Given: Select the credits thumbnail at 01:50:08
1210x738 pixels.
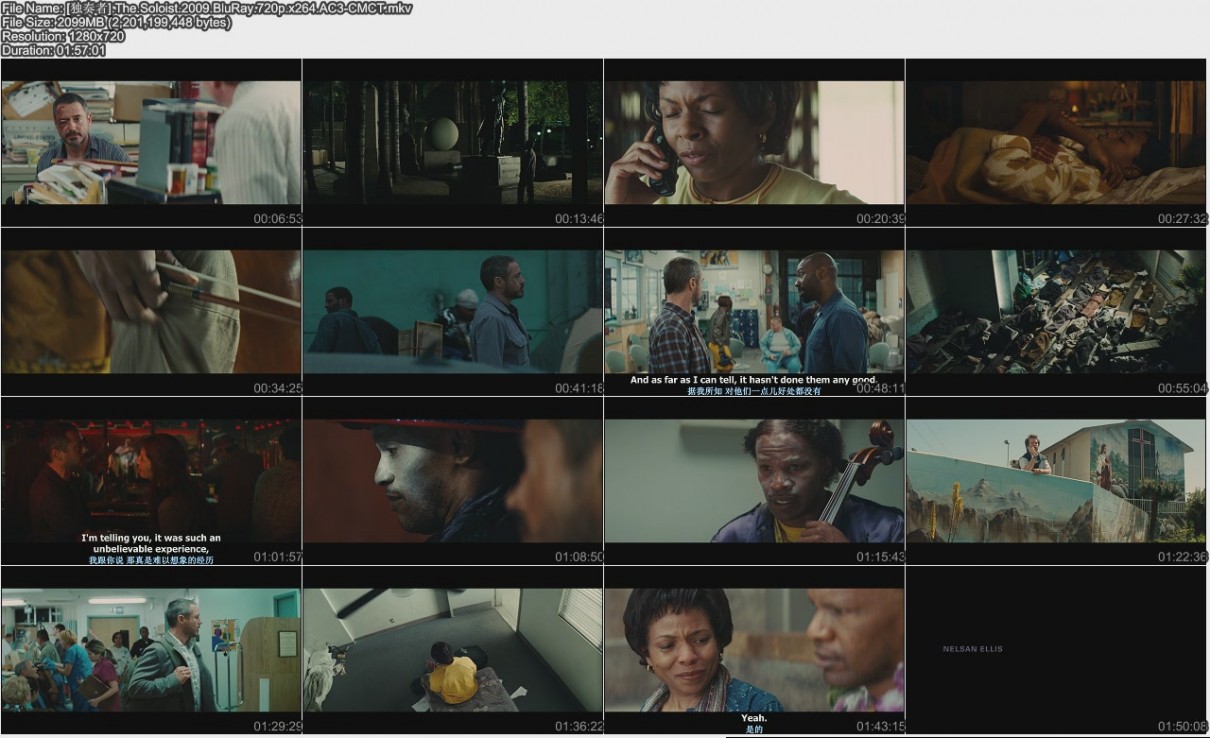Looking at the screenshot, I should coord(1057,650).
